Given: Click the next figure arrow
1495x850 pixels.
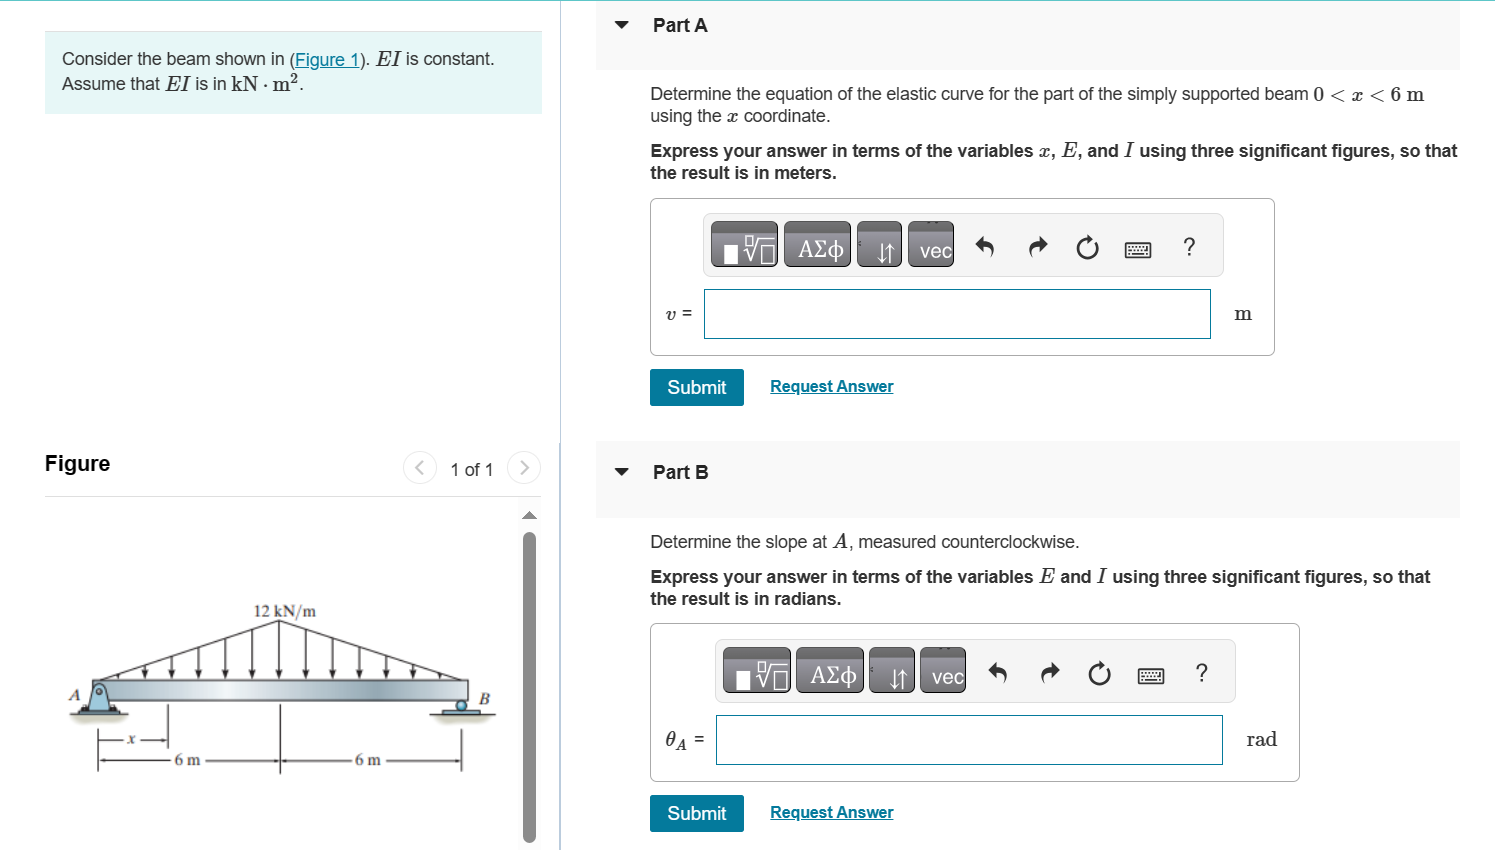Looking at the screenshot, I should tap(524, 467).
